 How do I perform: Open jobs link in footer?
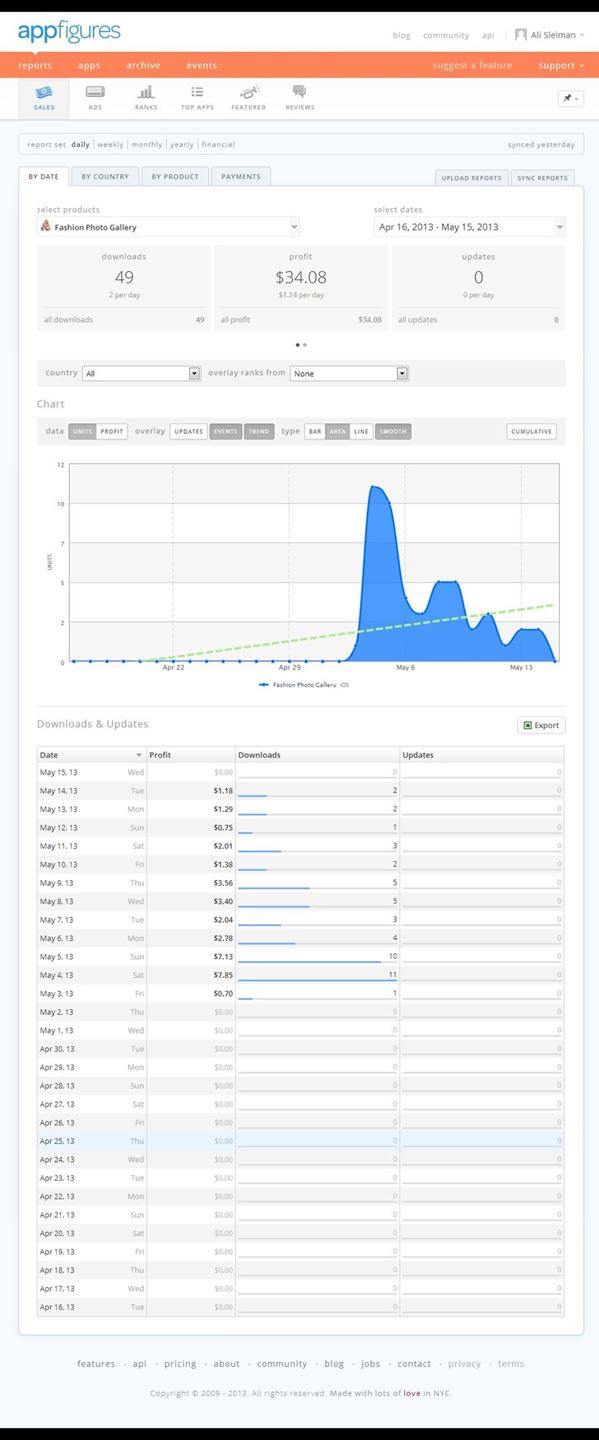[x=371, y=1364]
